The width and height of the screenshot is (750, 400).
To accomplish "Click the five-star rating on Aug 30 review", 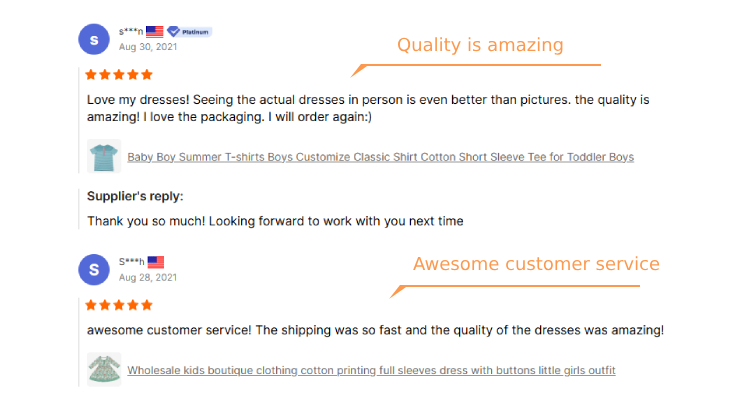I will click(119, 74).
